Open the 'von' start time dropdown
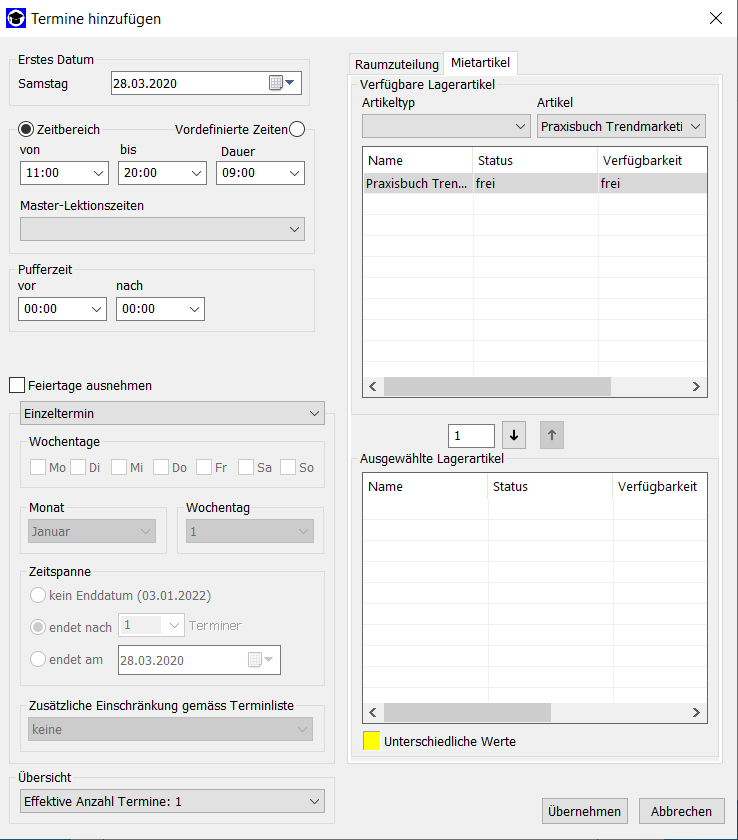 click(64, 173)
